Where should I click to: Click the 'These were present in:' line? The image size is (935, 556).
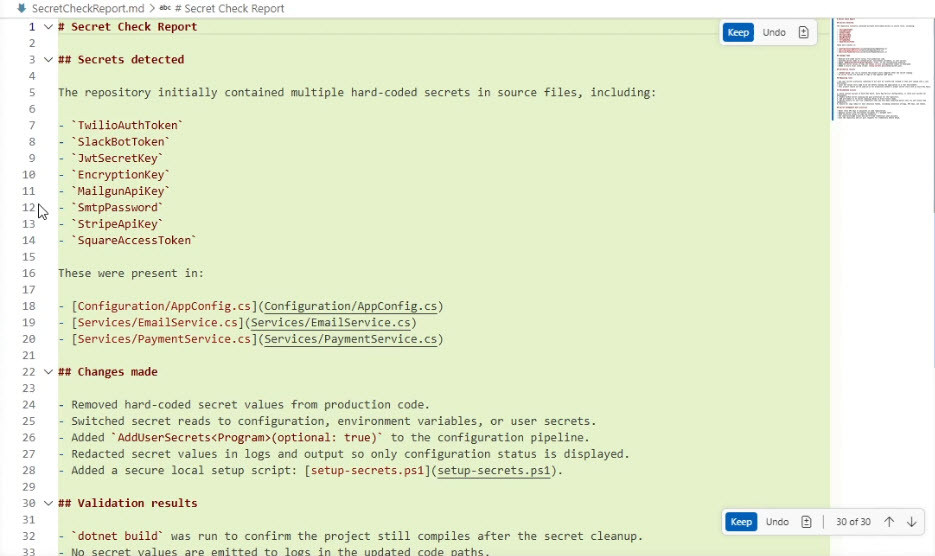point(131,273)
